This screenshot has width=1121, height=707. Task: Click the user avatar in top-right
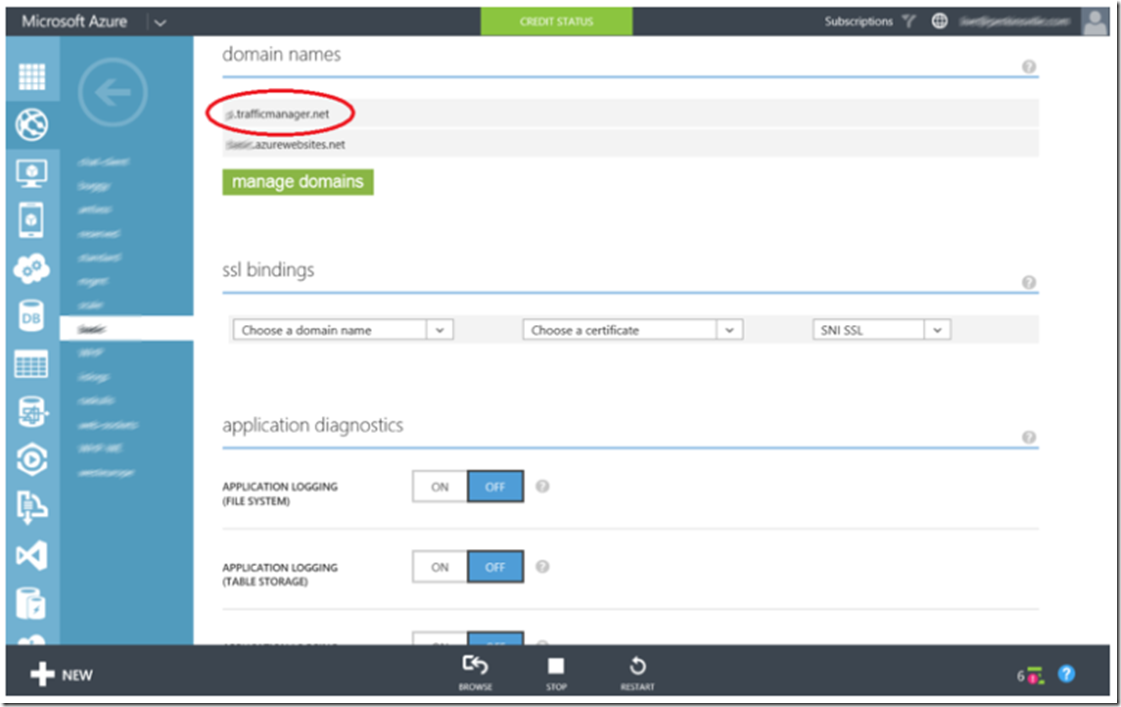coord(1095,21)
